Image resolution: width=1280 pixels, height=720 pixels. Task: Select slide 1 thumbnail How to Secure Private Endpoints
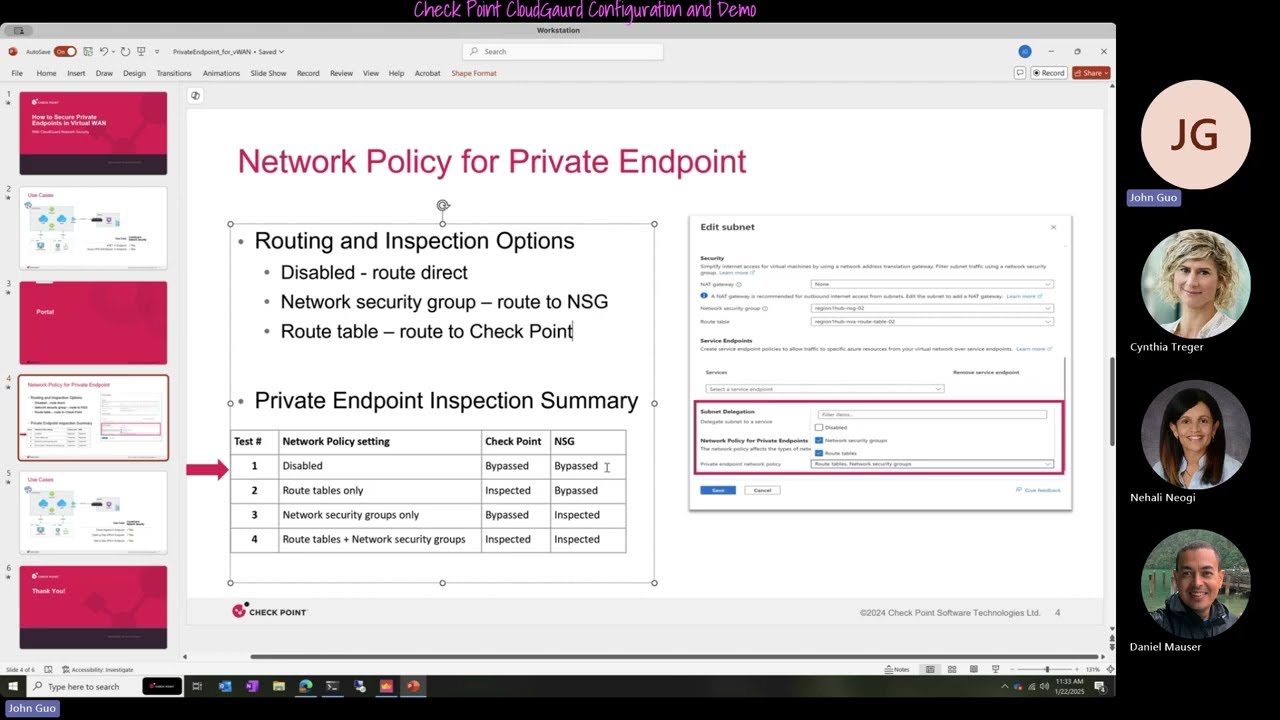click(93, 133)
